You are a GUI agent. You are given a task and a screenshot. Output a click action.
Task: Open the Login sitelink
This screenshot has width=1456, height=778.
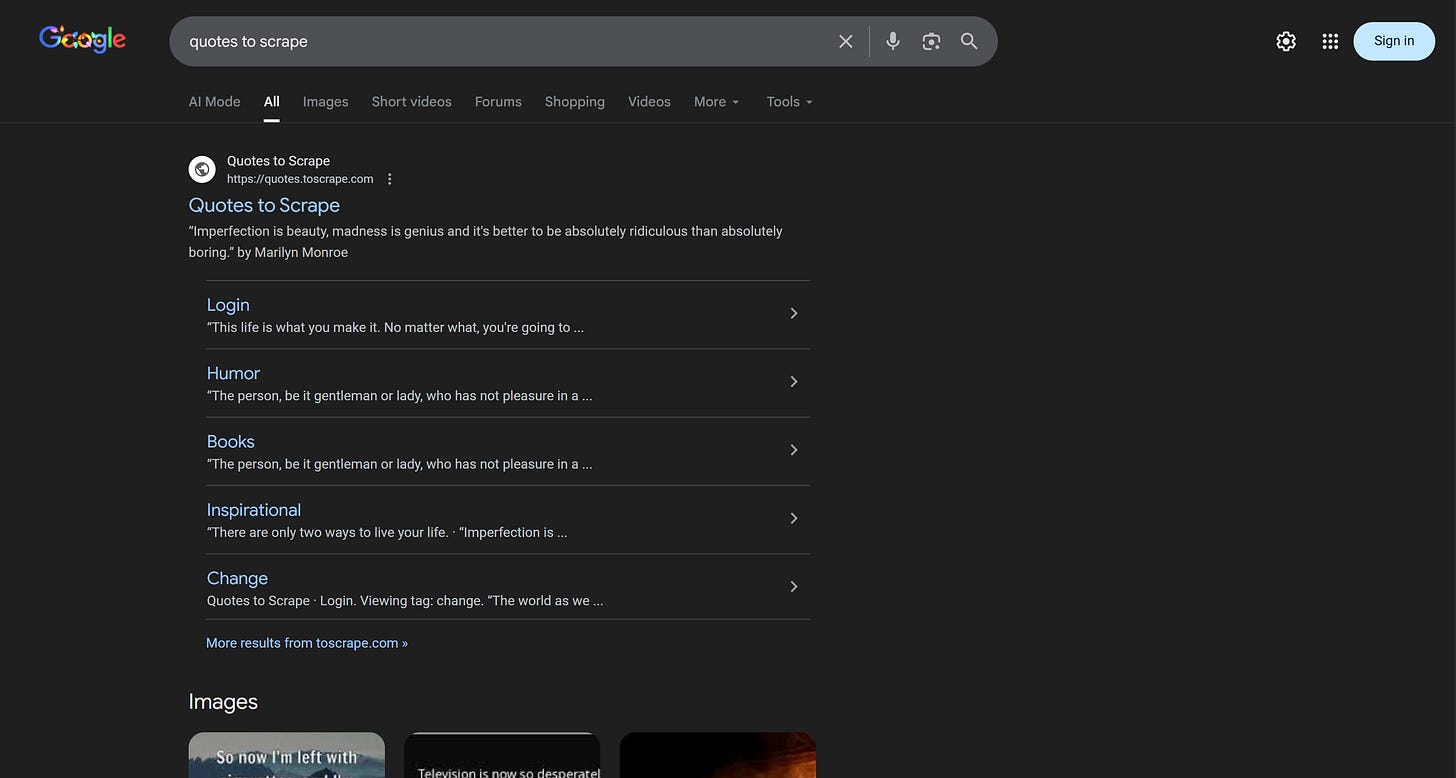click(x=228, y=305)
